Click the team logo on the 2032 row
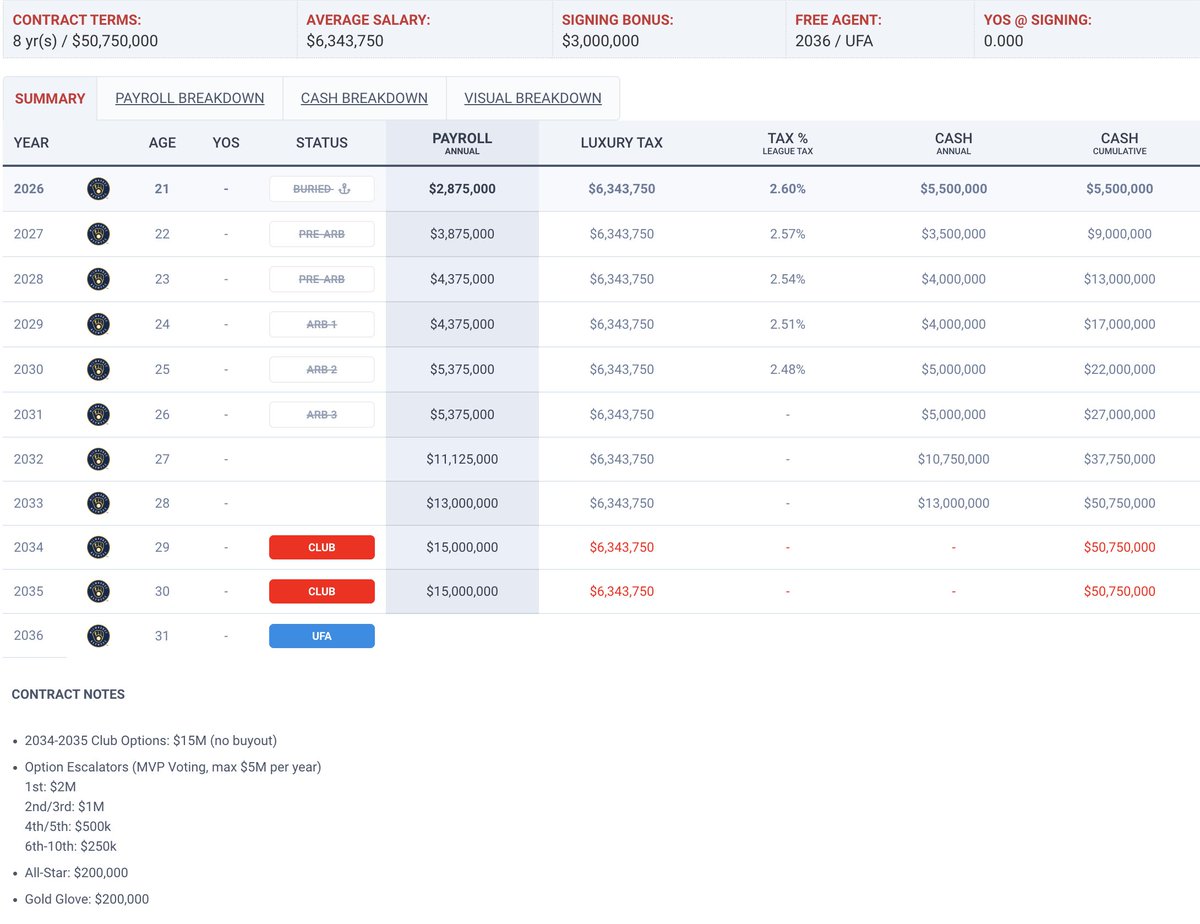The image size is (1200, 924). 98,459
